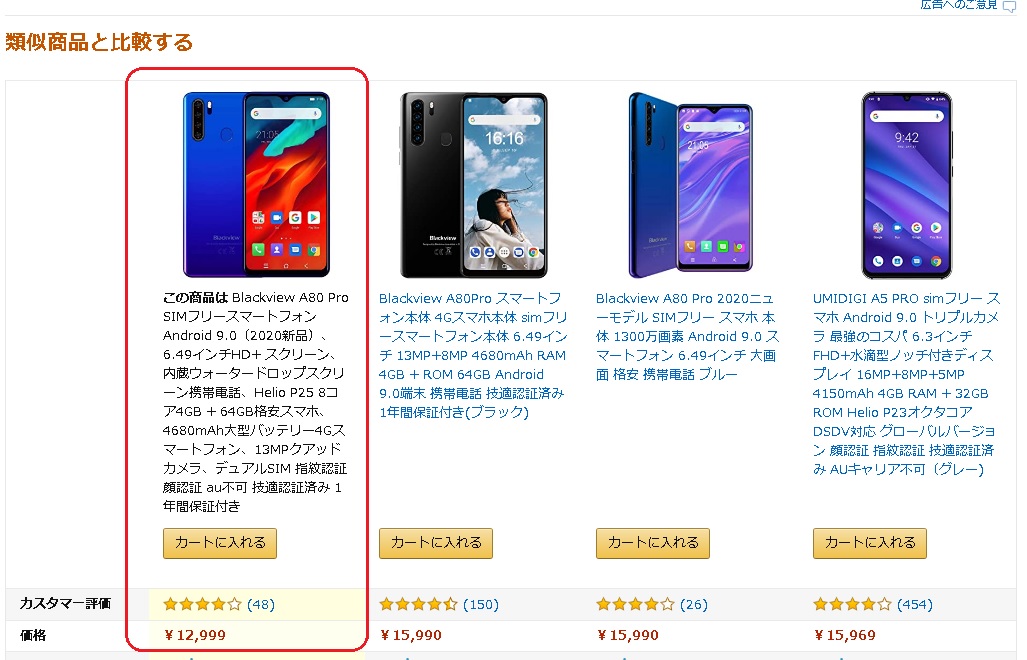Add the black Blackview A80Pro to cart

coord(436,543)
